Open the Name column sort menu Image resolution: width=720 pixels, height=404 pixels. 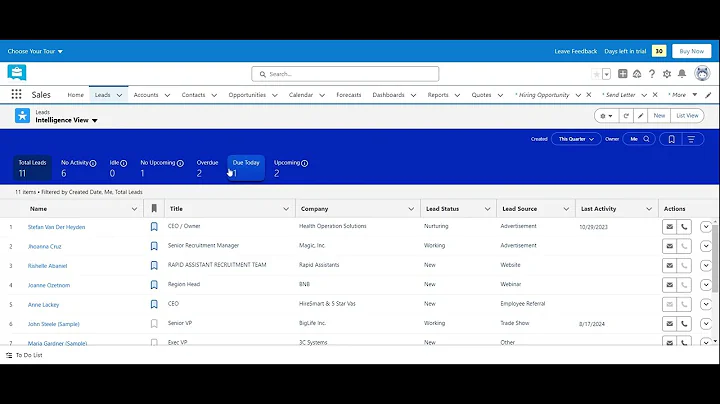point(134,209)
